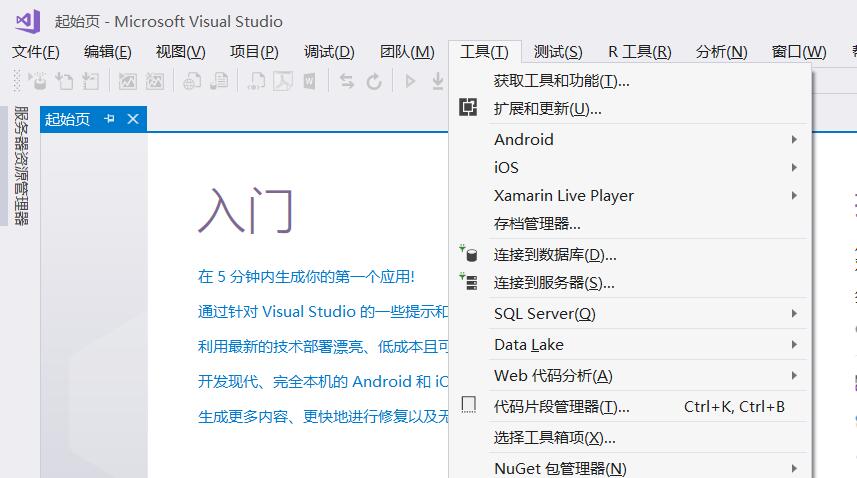Select NuGet 包管理器(N) entry

click(x=630, y=467)
